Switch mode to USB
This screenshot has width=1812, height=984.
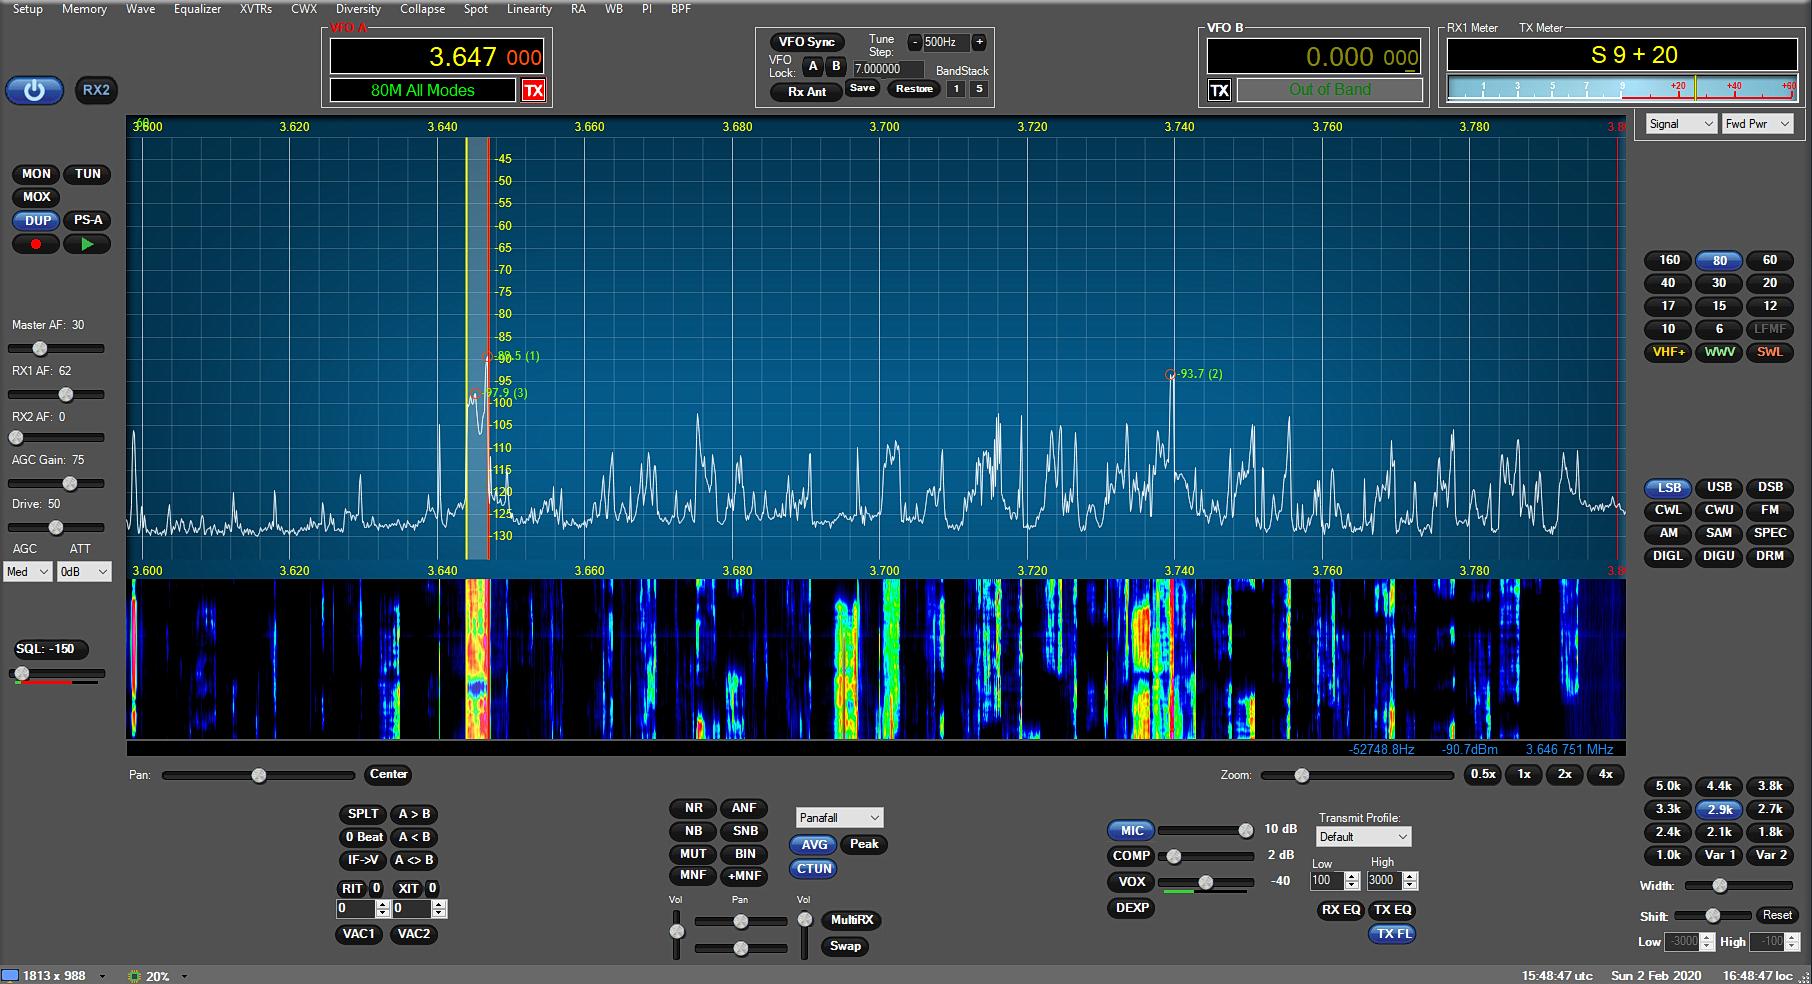click(x=1719, y=487)
